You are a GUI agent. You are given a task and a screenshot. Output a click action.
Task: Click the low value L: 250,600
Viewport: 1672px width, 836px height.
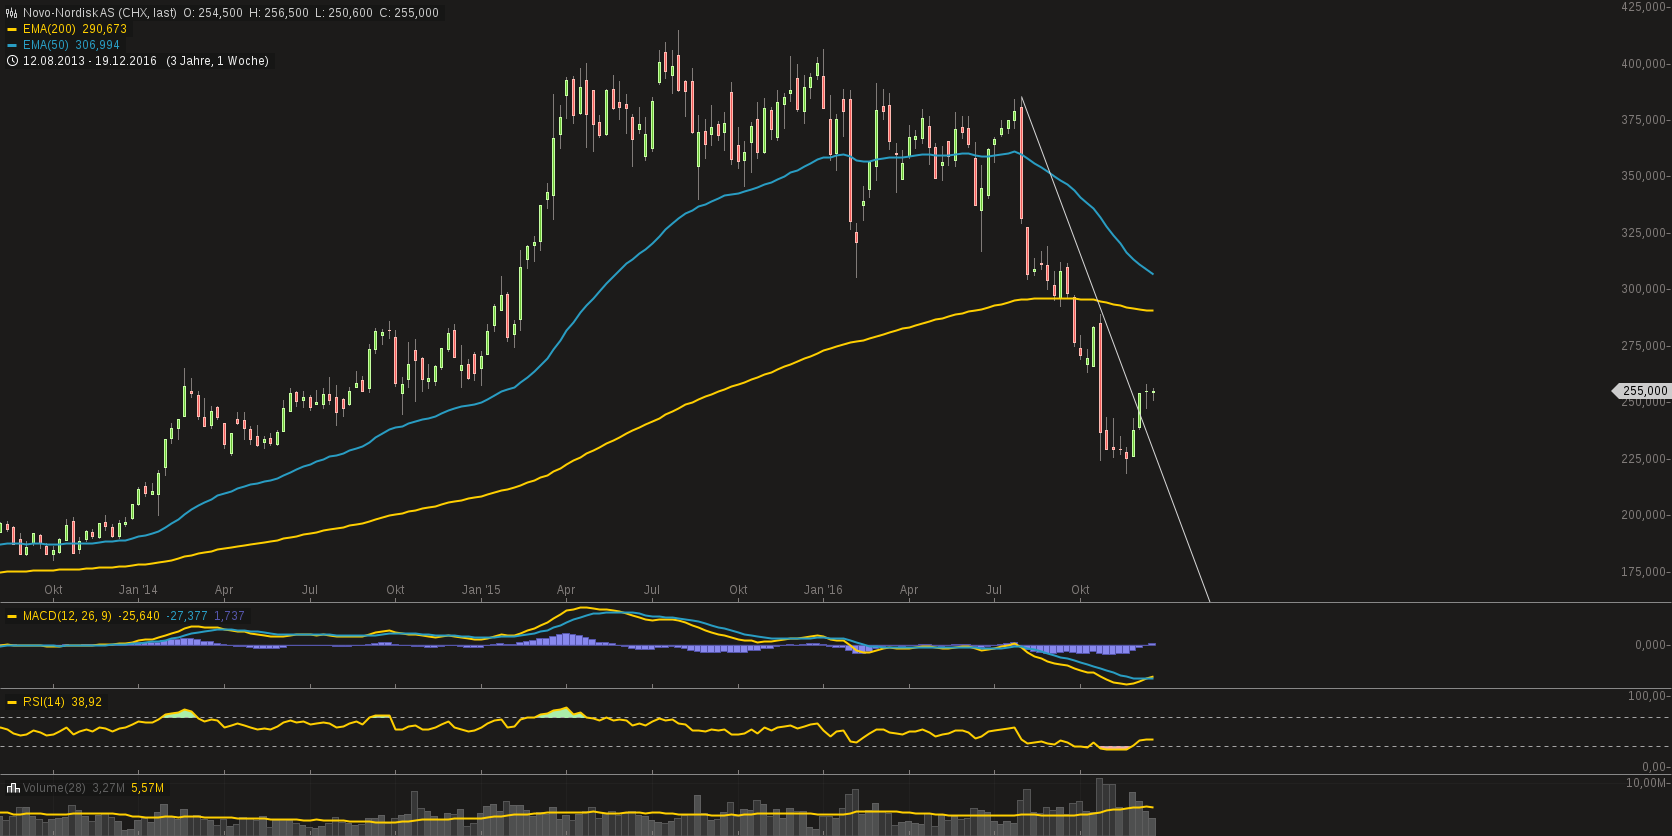344,13
